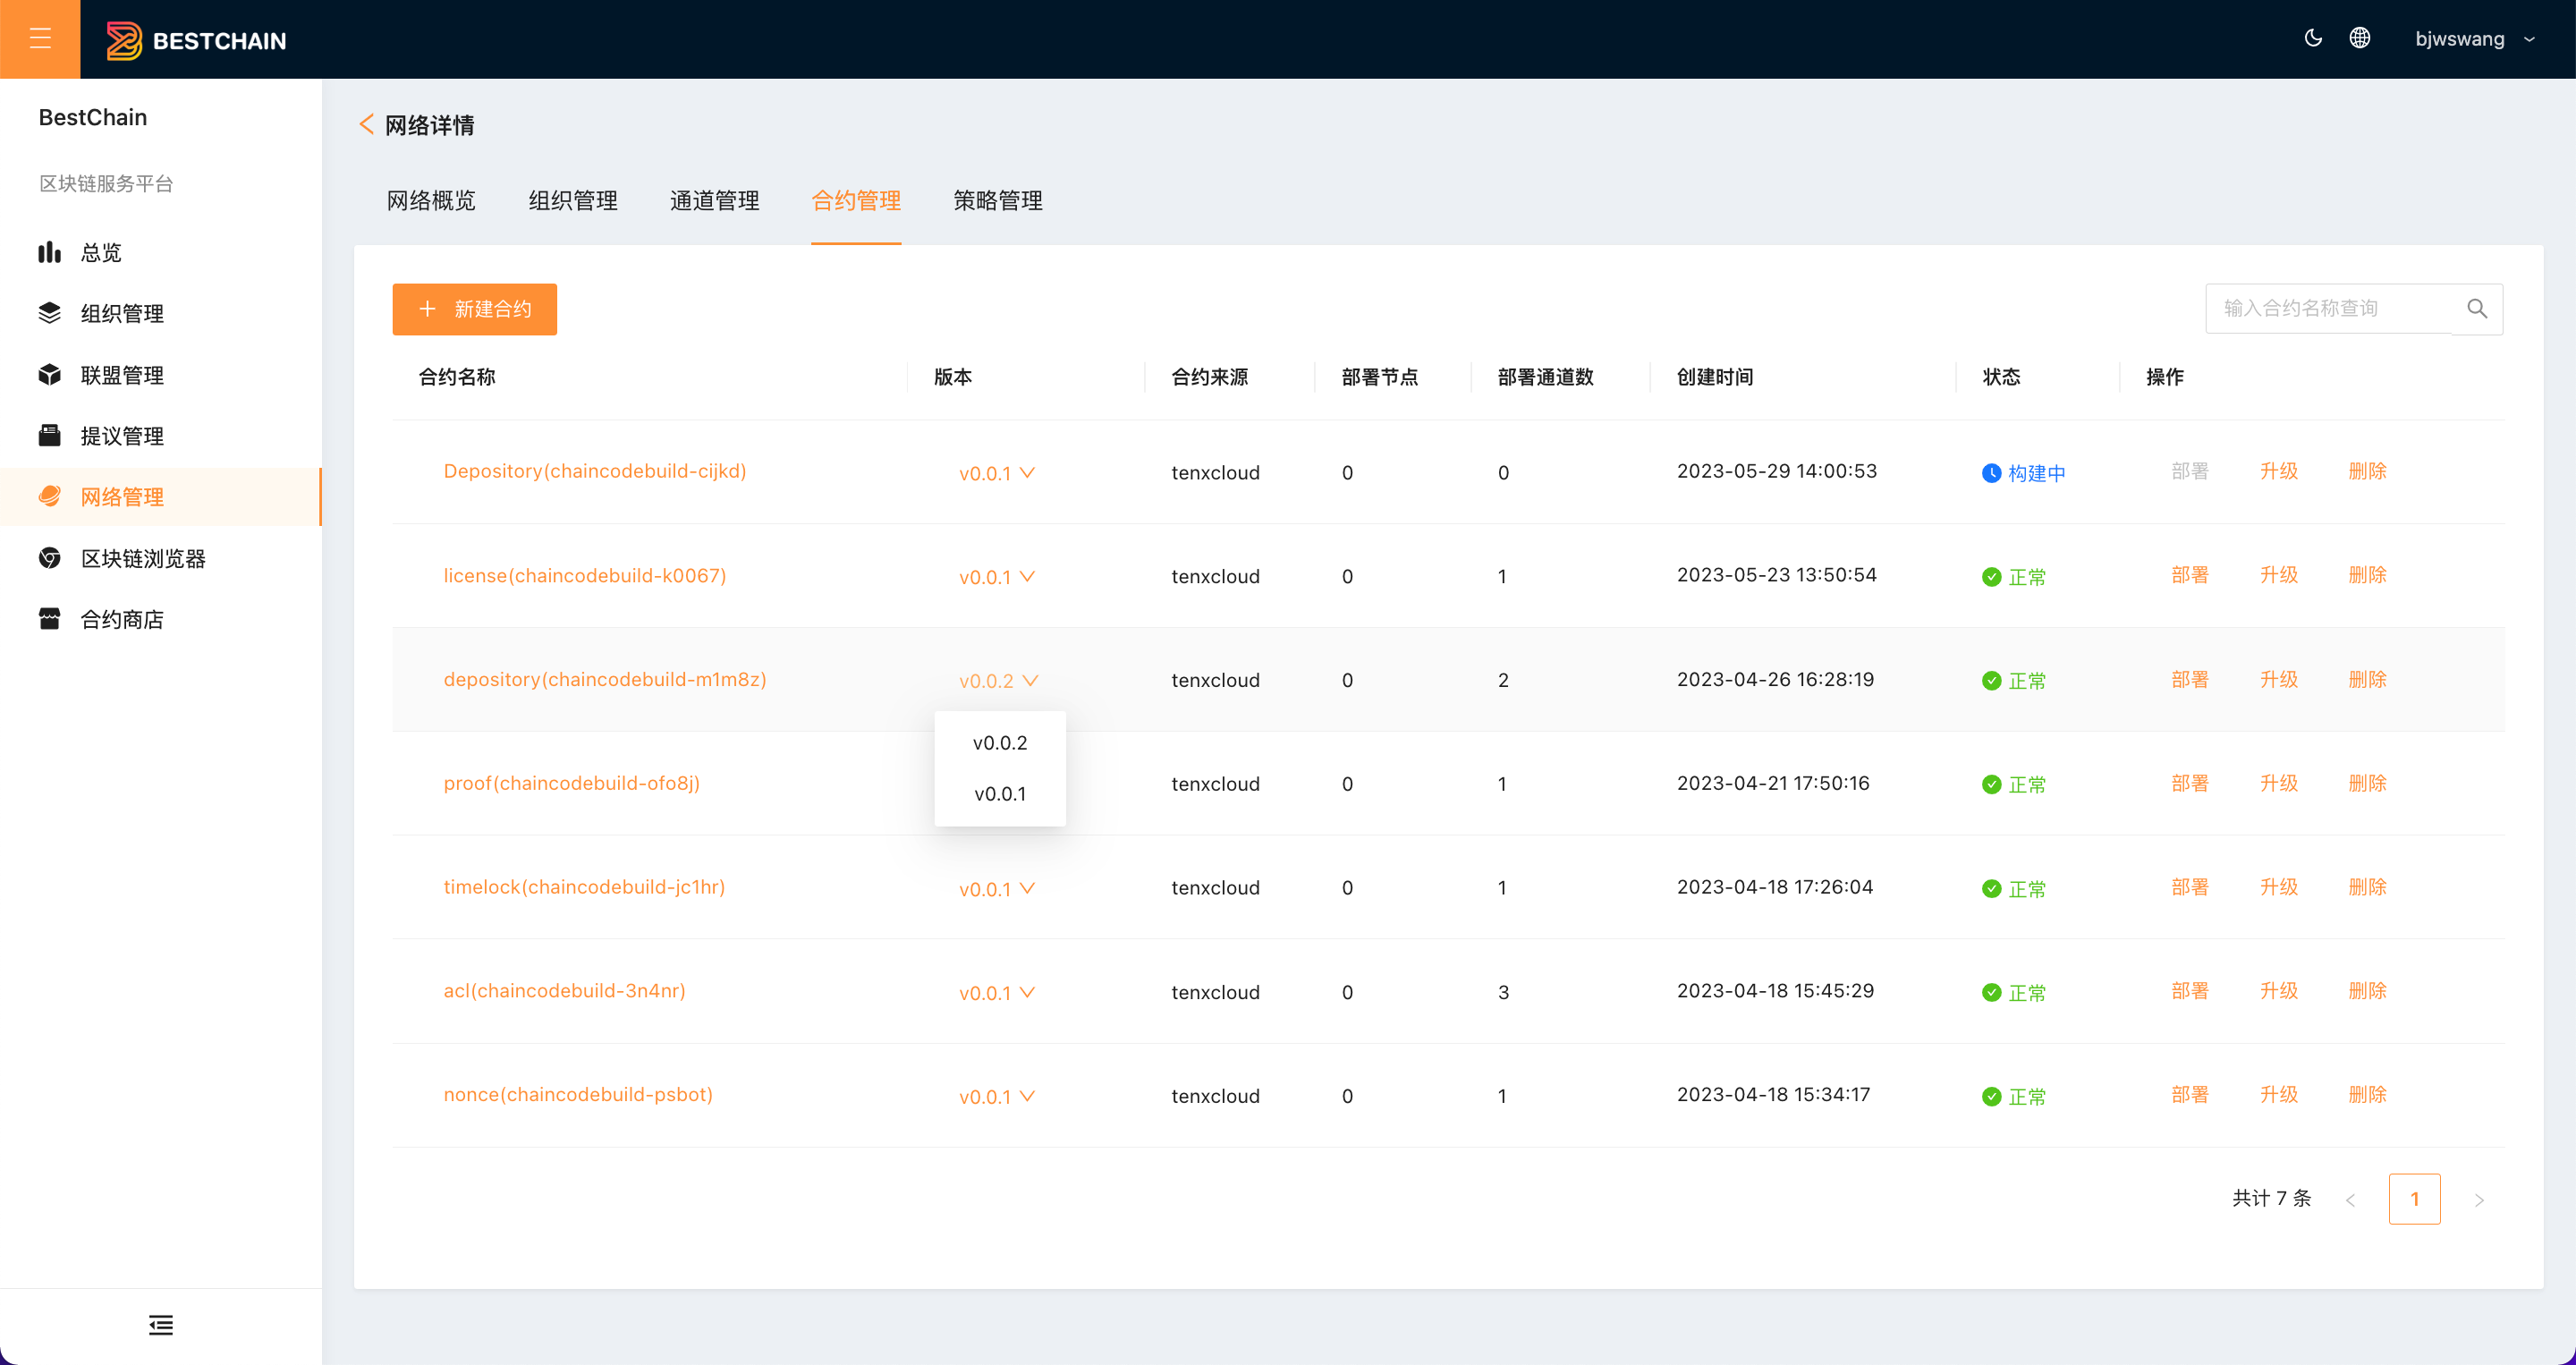The height and width of the screenshot is (1365, 2576).
Task: Open timelock(chaincodebuild-jc1hr) contract
Action: pos(584,887)
